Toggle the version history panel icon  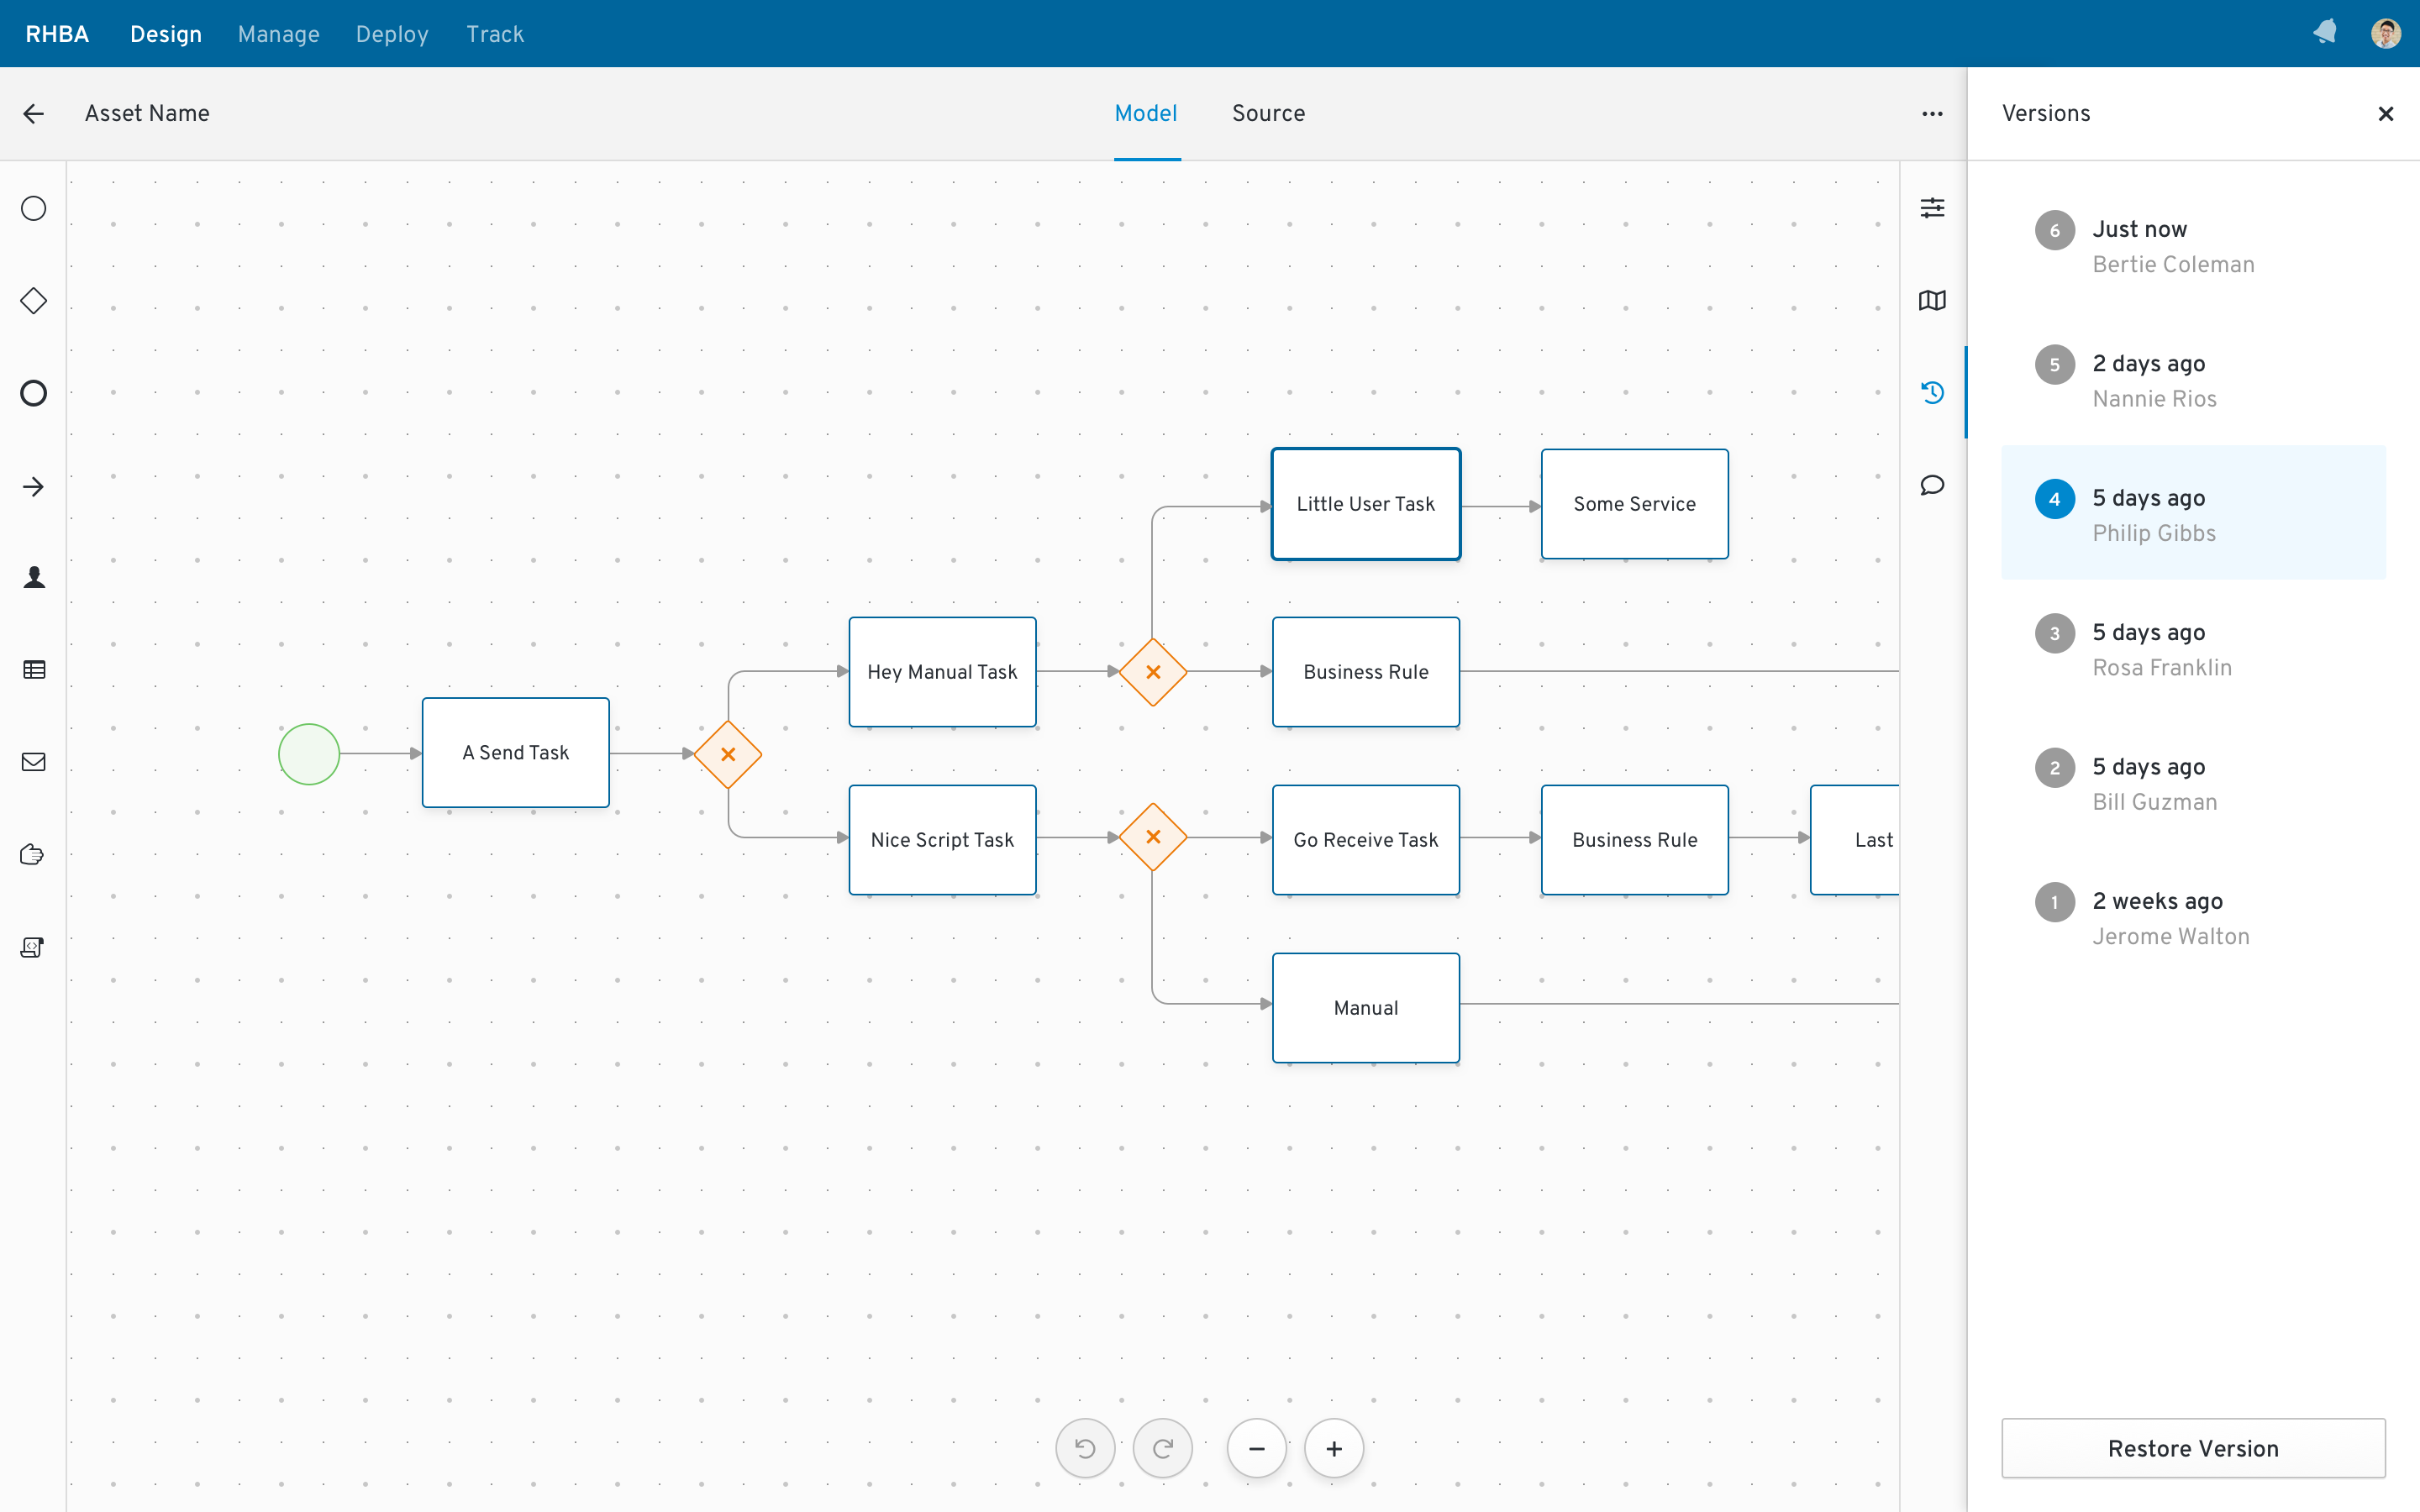(x=1932, y=393)
